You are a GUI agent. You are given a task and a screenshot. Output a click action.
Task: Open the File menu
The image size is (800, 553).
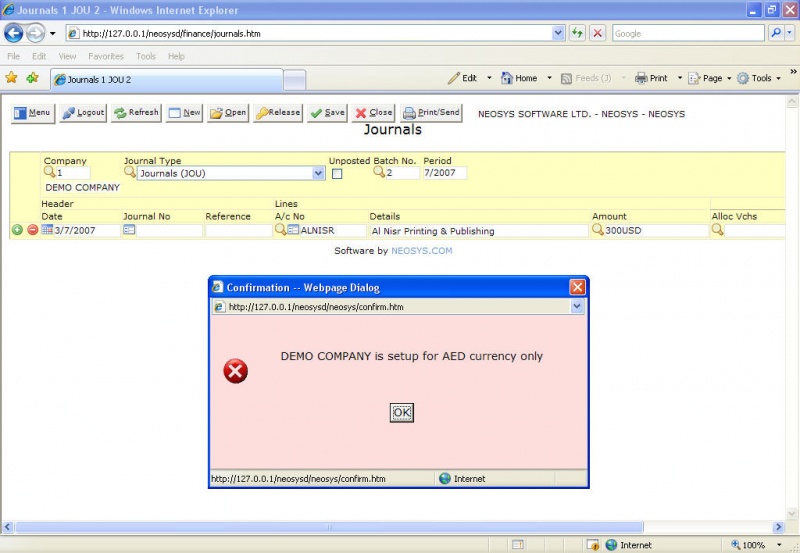pos(14,56)
